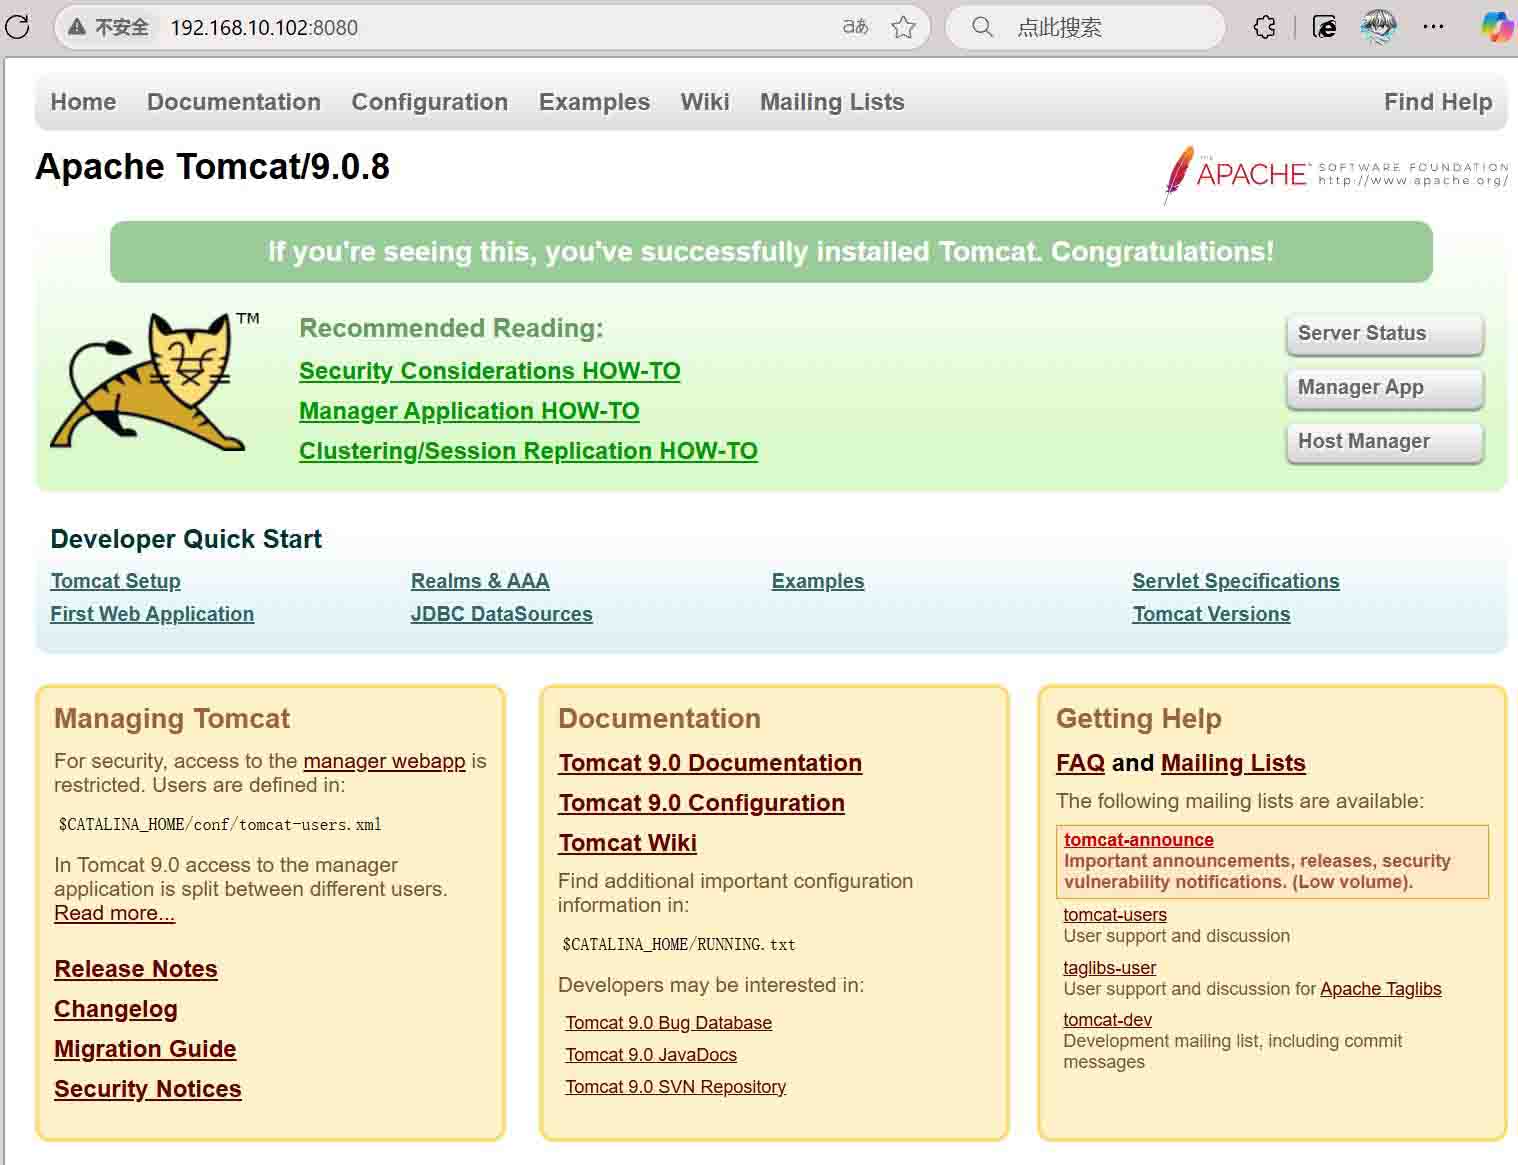Click the Managing Tomcat heading
This screenshot has width=1518, height=1165.
click(172, 719)
